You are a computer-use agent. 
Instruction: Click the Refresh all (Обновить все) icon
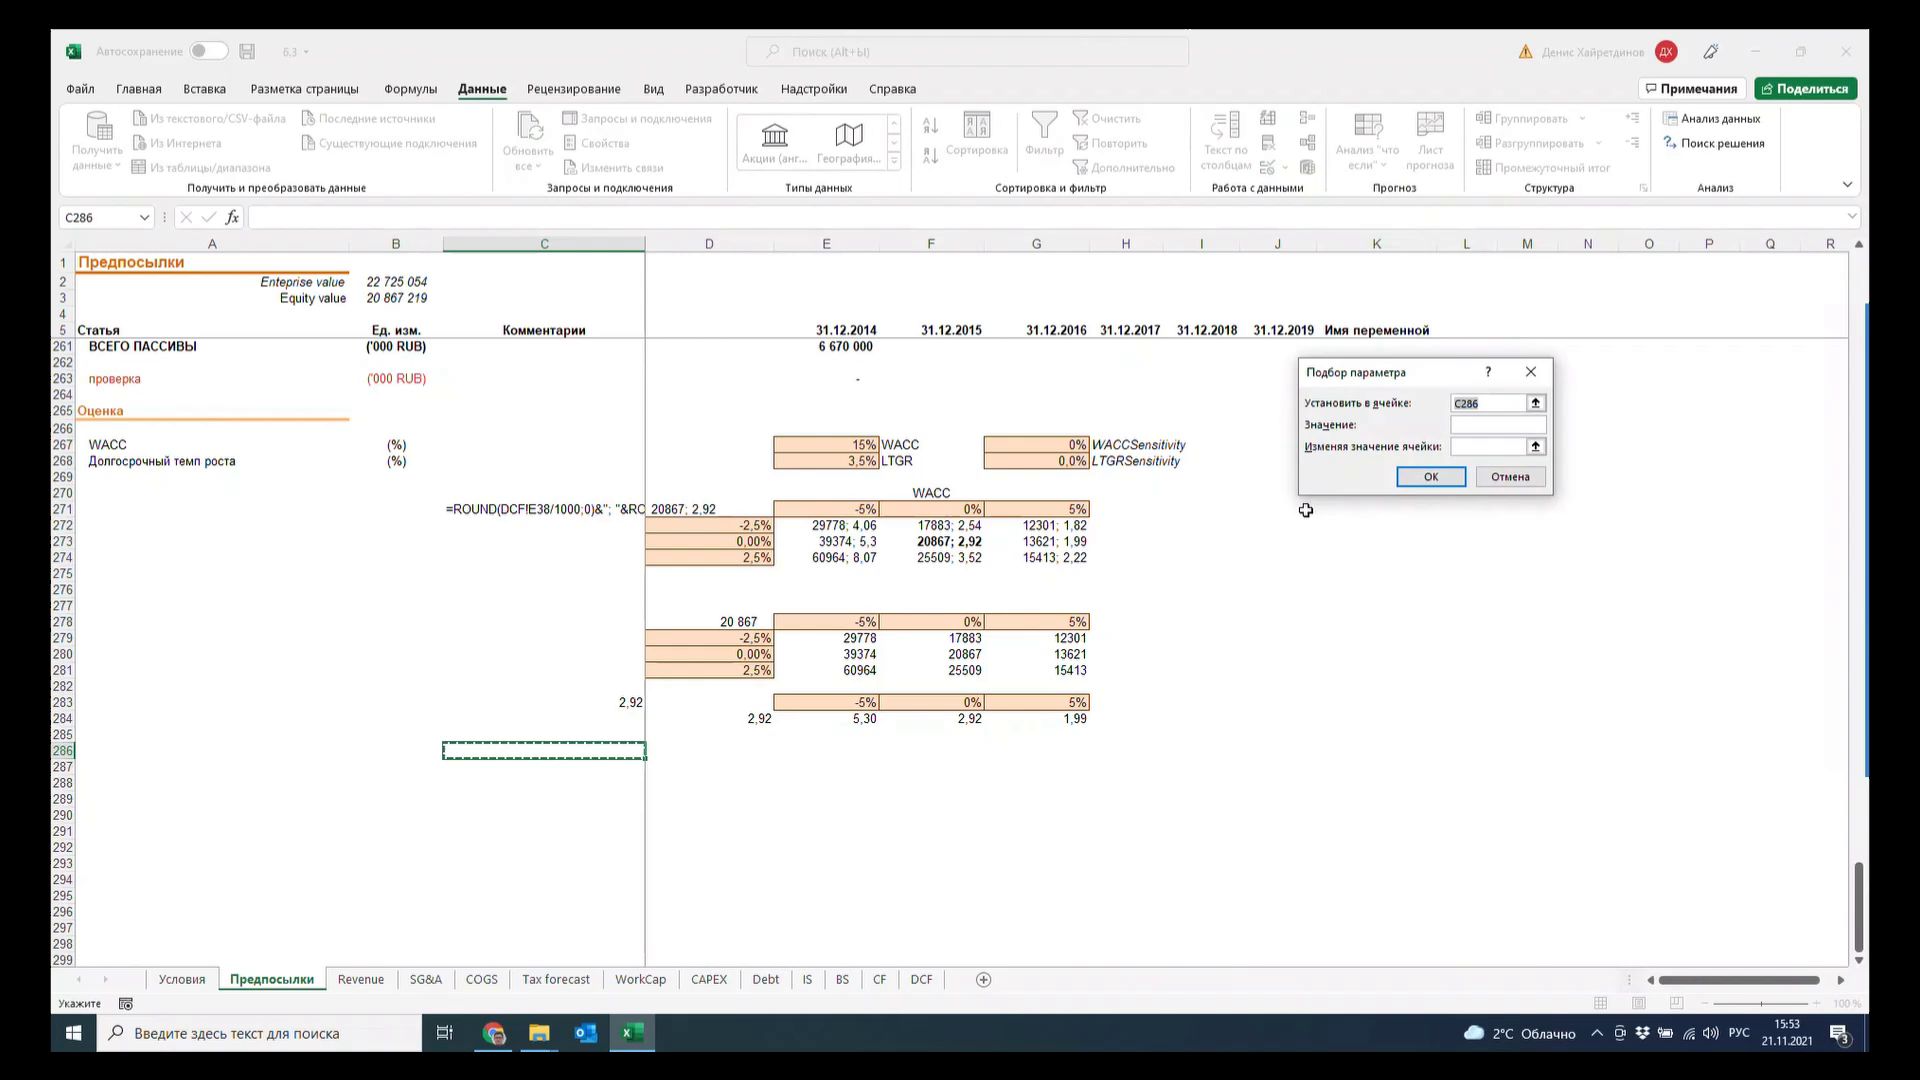point(528,126)
